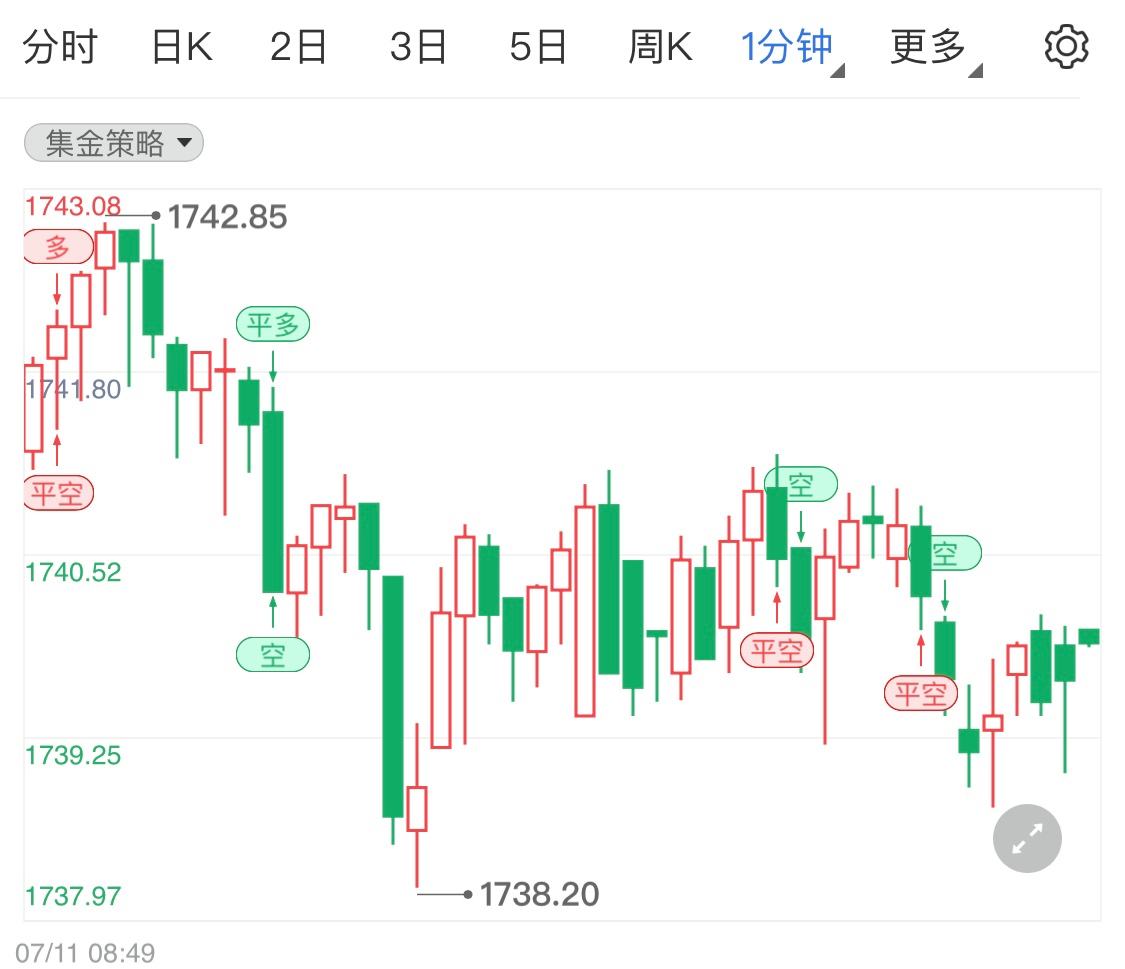Viewport: 1125px width, 969px height.
Task: Select the green 空 (short) badge below the candles
Action: pos(273,655)
